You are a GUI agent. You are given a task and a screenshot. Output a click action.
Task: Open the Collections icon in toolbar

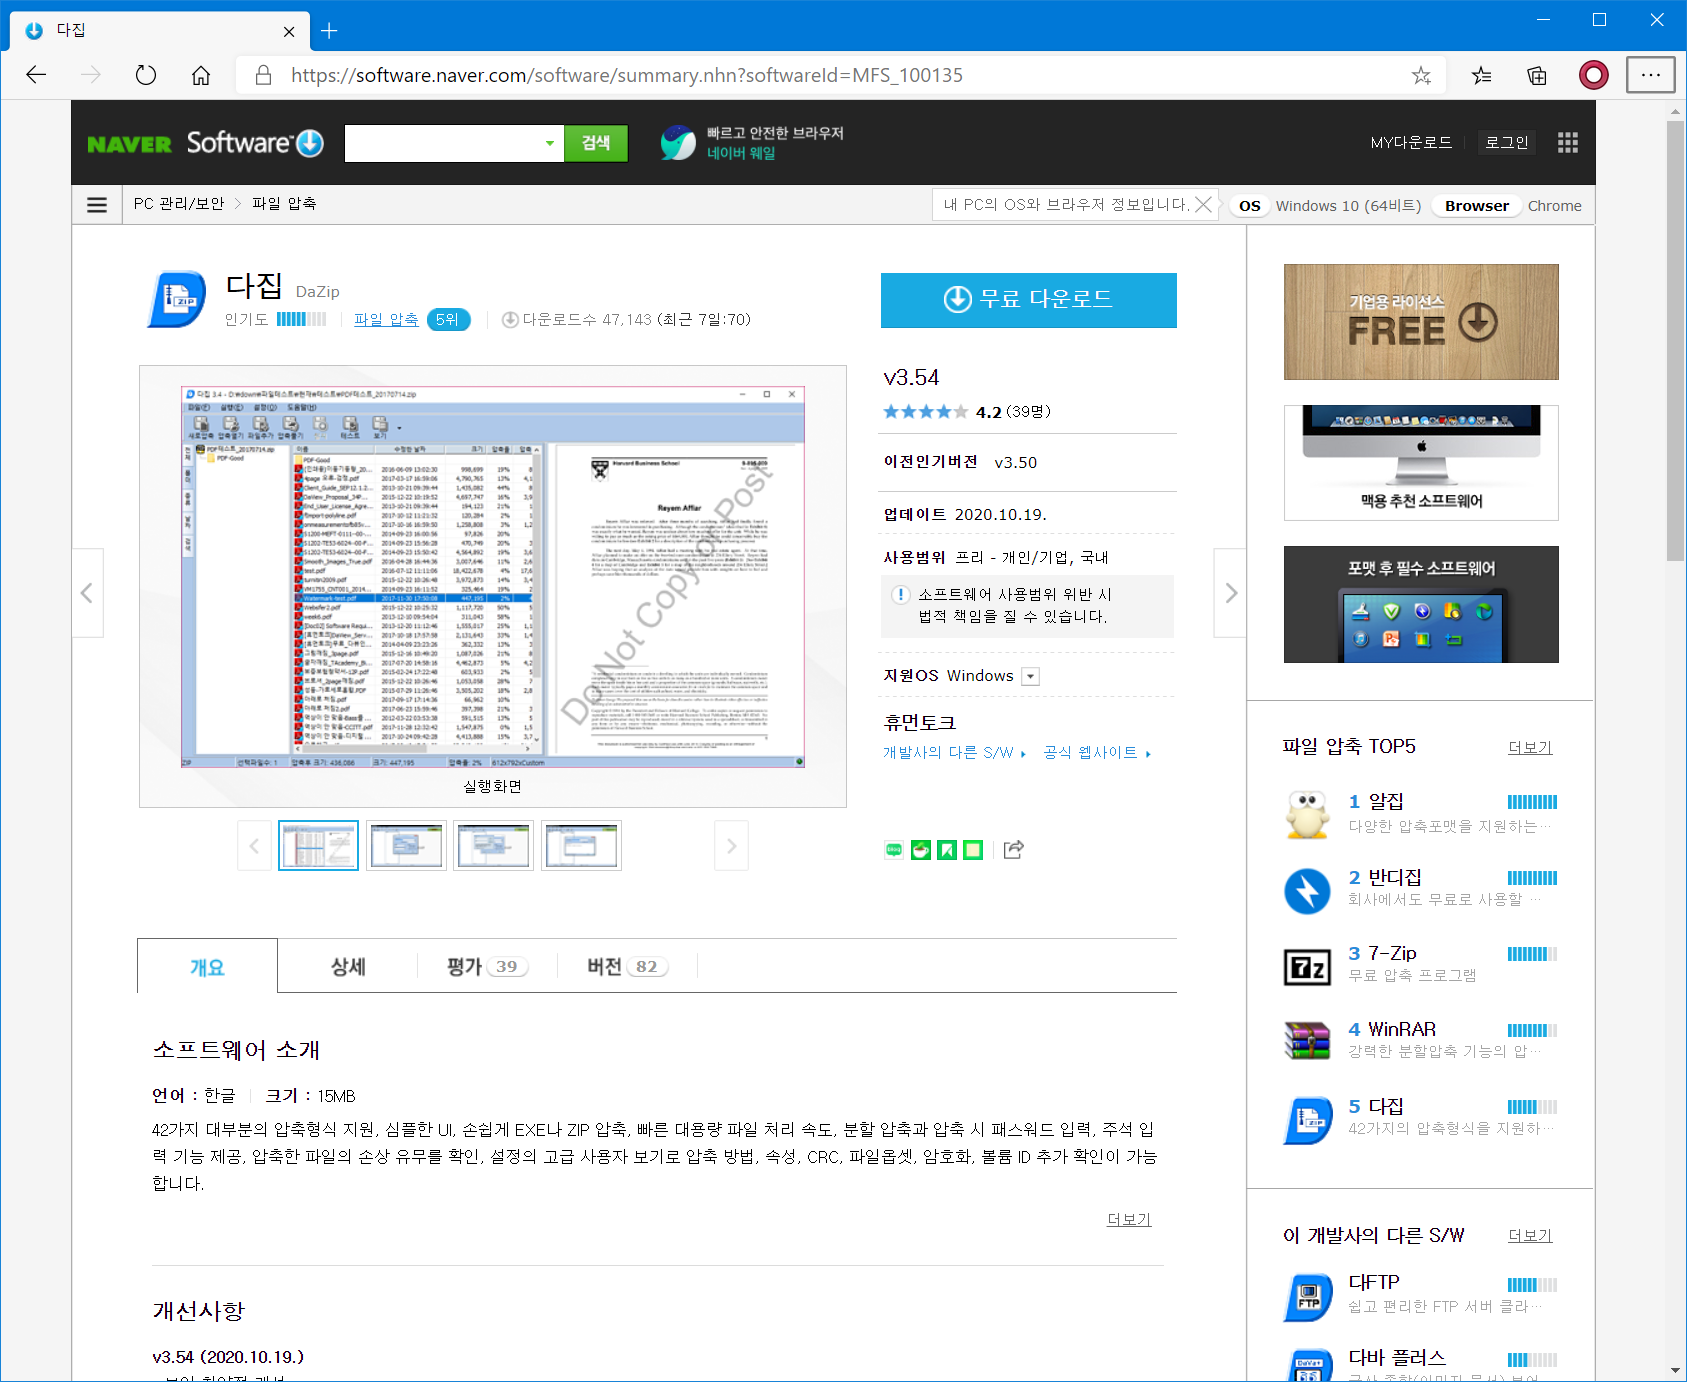click(1537, 75)
